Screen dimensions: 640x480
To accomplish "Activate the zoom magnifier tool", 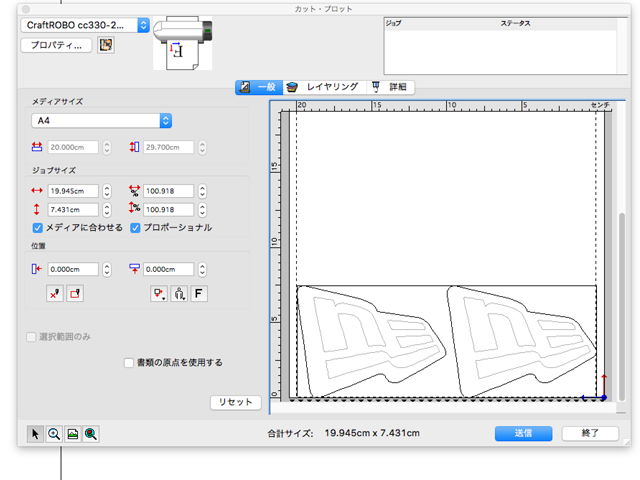I will tap(54, 434).
